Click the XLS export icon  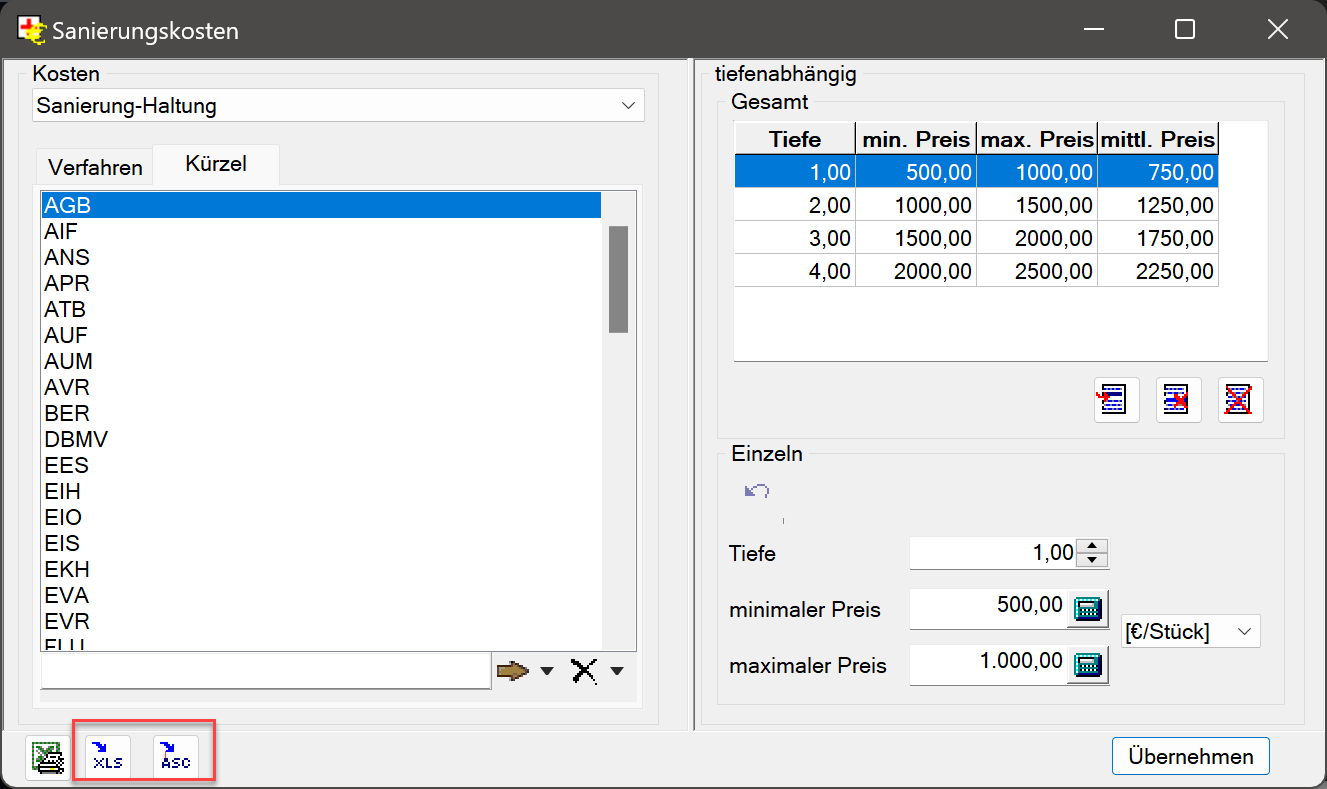click(108, 757)
